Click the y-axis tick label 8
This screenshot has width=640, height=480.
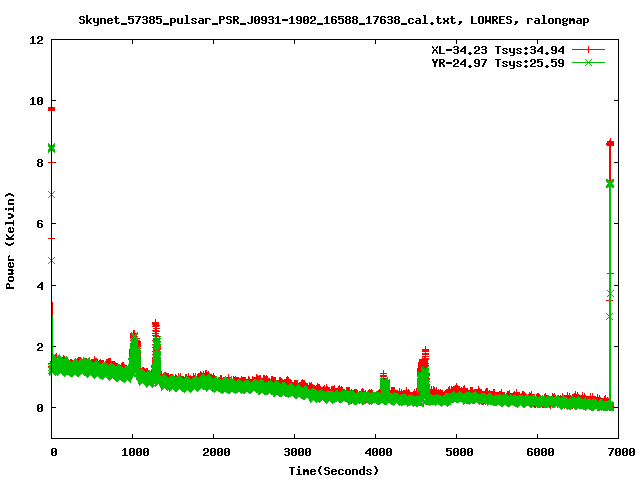(40, 163)
